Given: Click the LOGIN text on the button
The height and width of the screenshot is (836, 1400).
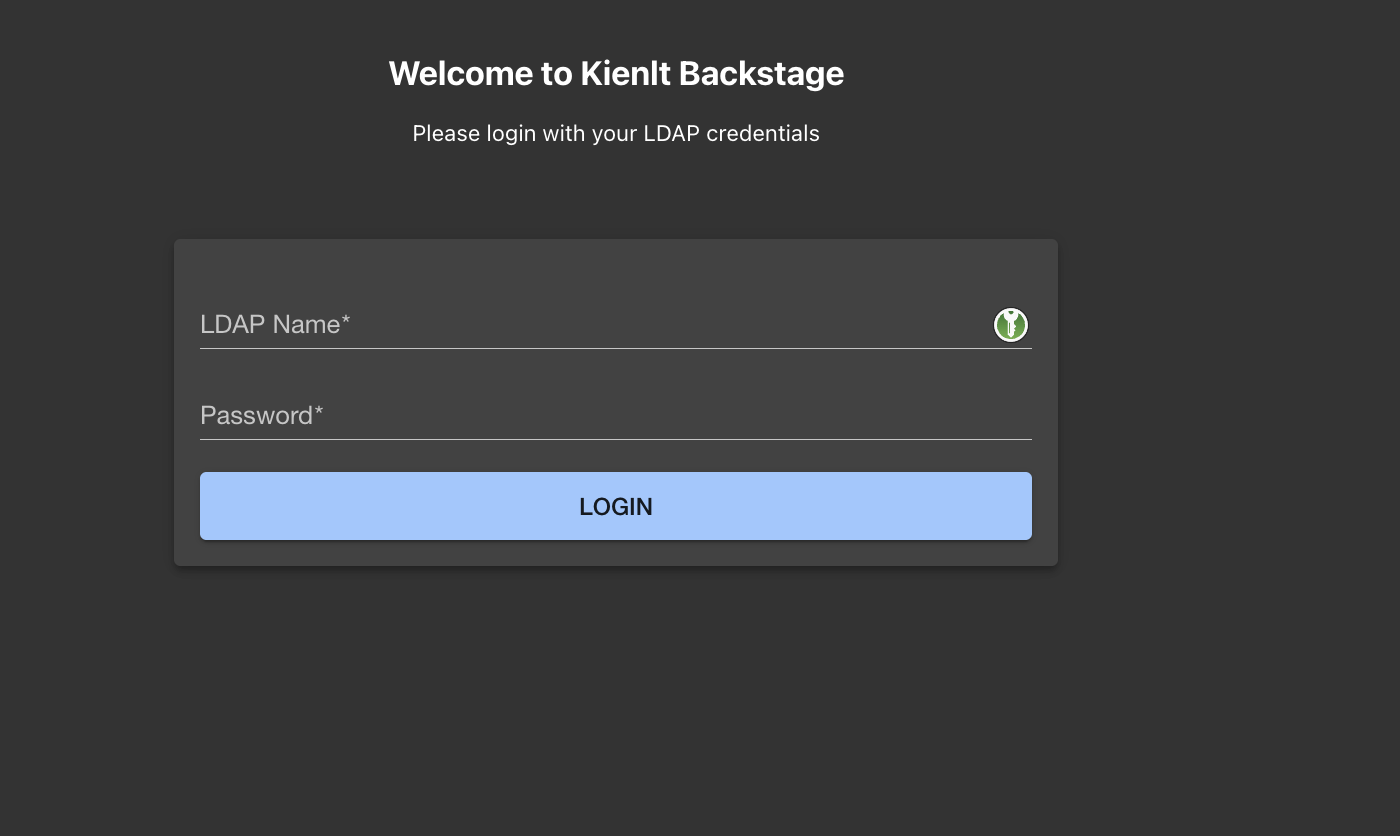Looking at the screenshot, I should pyautogui.click(x=615, y=507).
